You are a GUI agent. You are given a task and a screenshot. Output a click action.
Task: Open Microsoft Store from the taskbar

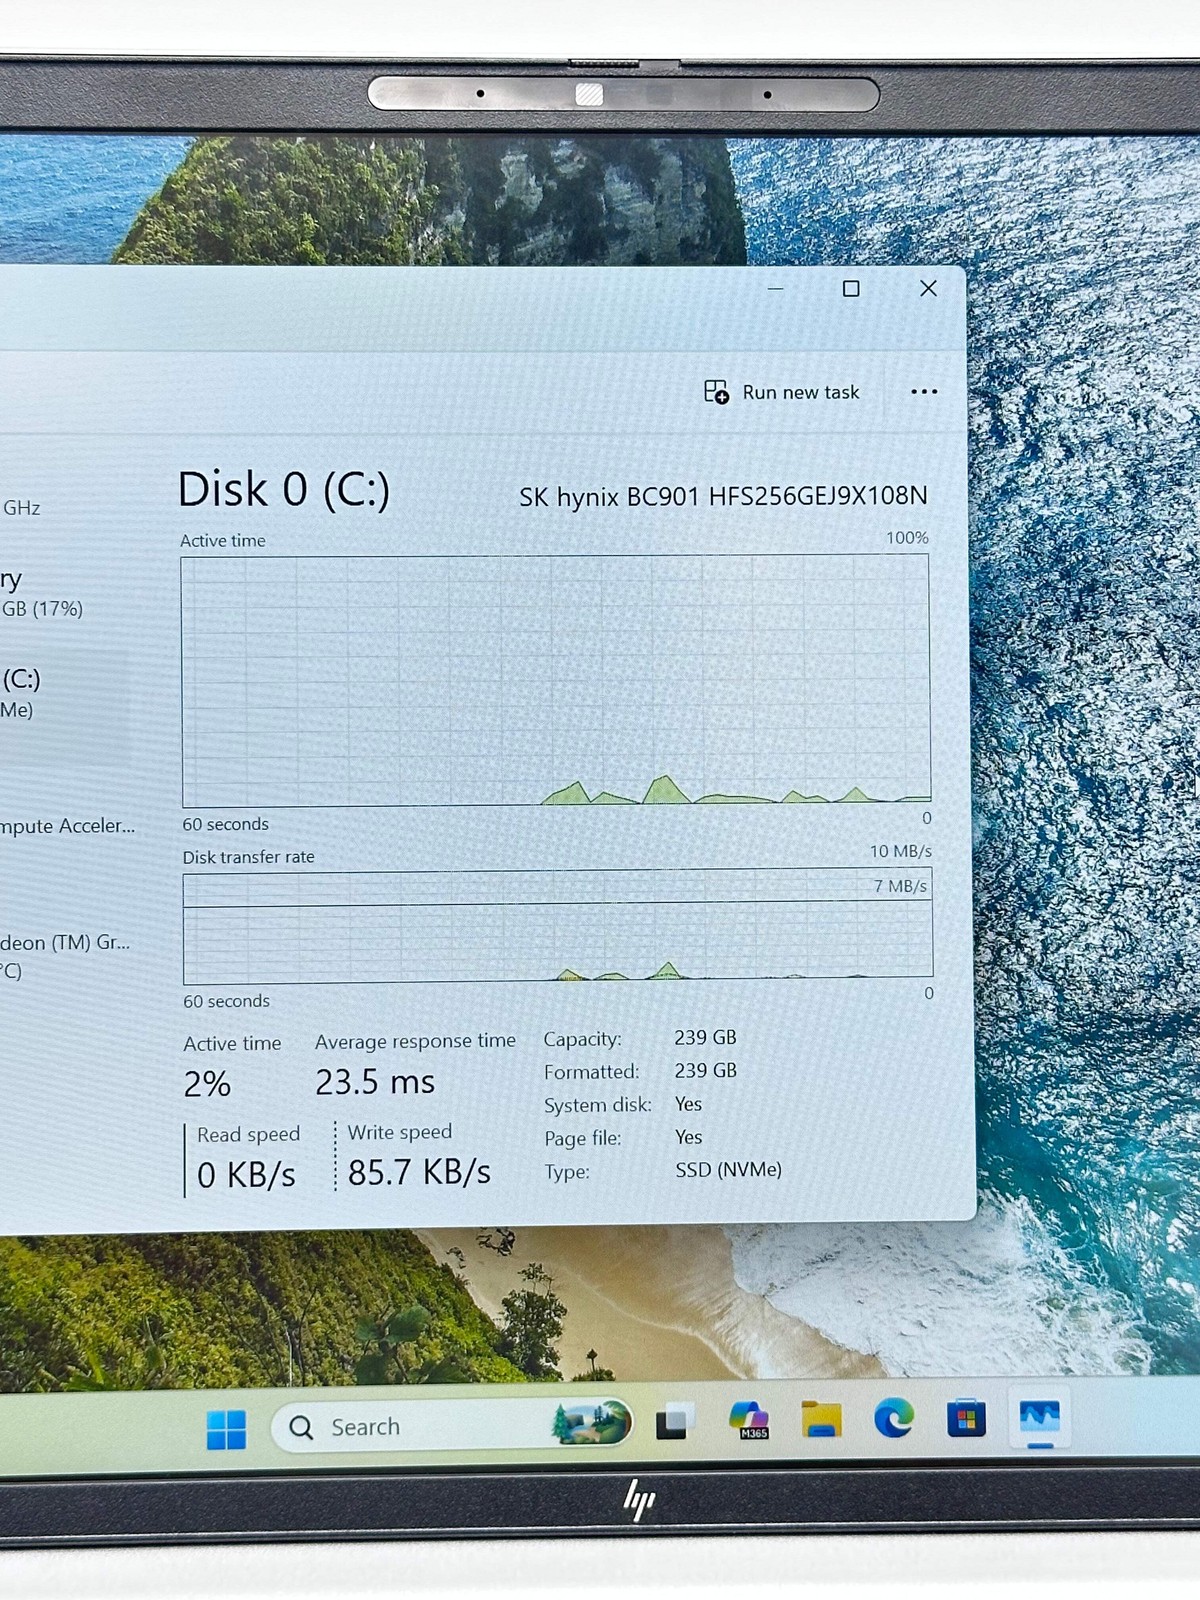point(966,1418)
